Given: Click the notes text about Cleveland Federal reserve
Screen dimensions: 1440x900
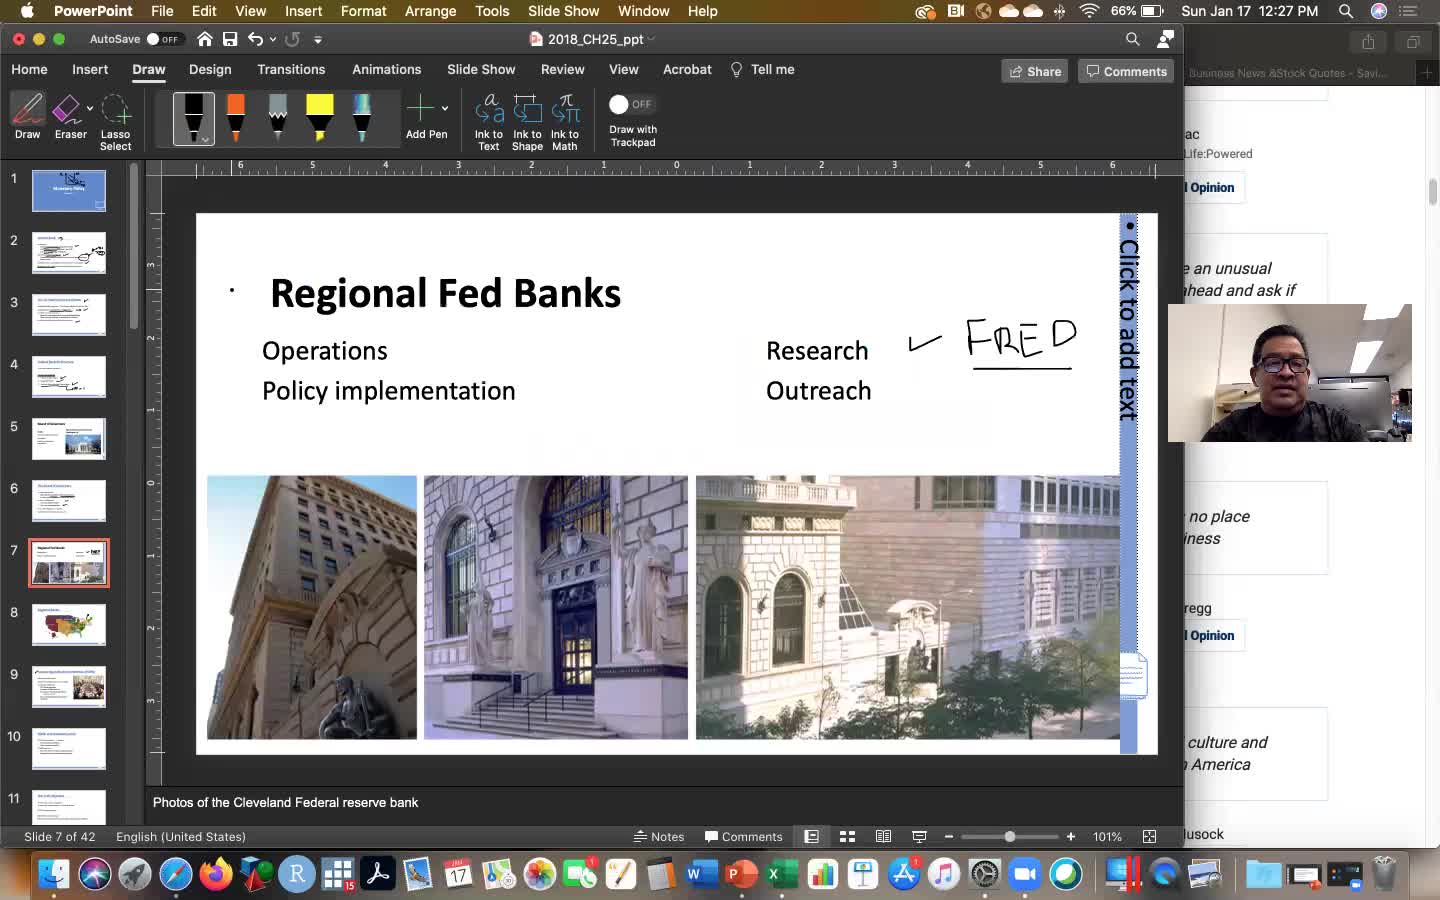Looking at the screenshot, I should point(285,802).
